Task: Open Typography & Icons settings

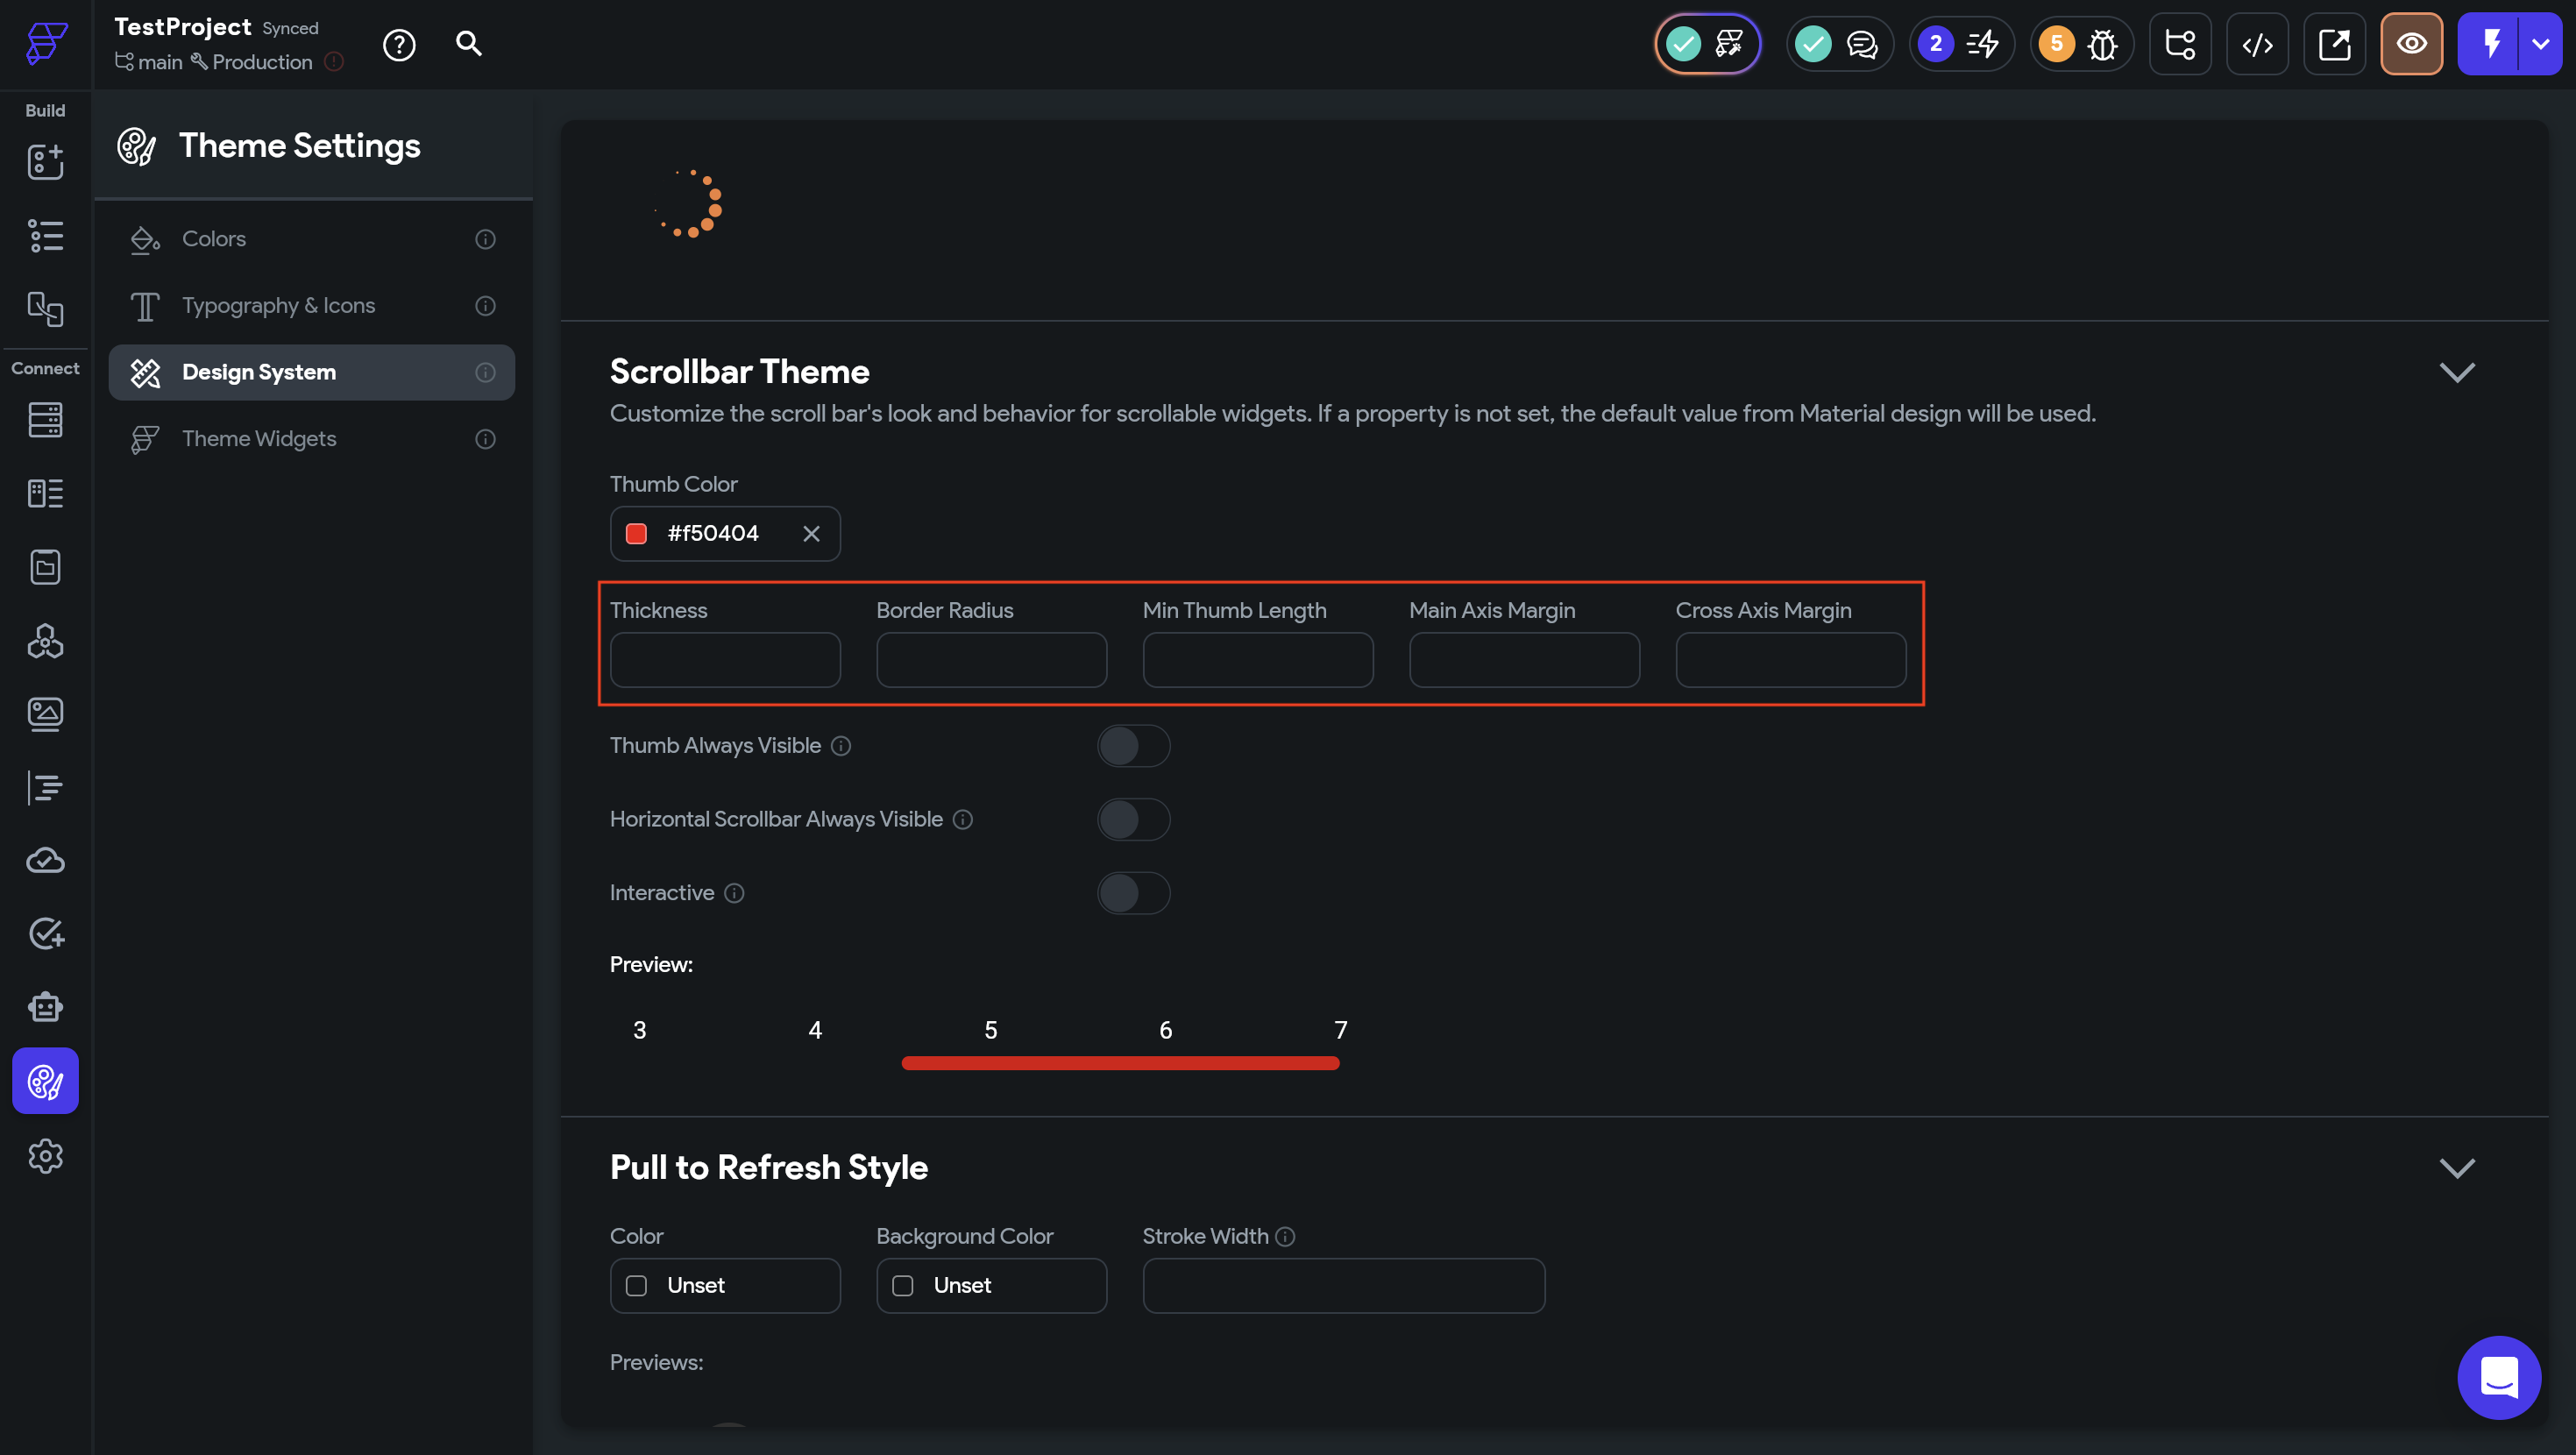Action: [x=278, y=306]
